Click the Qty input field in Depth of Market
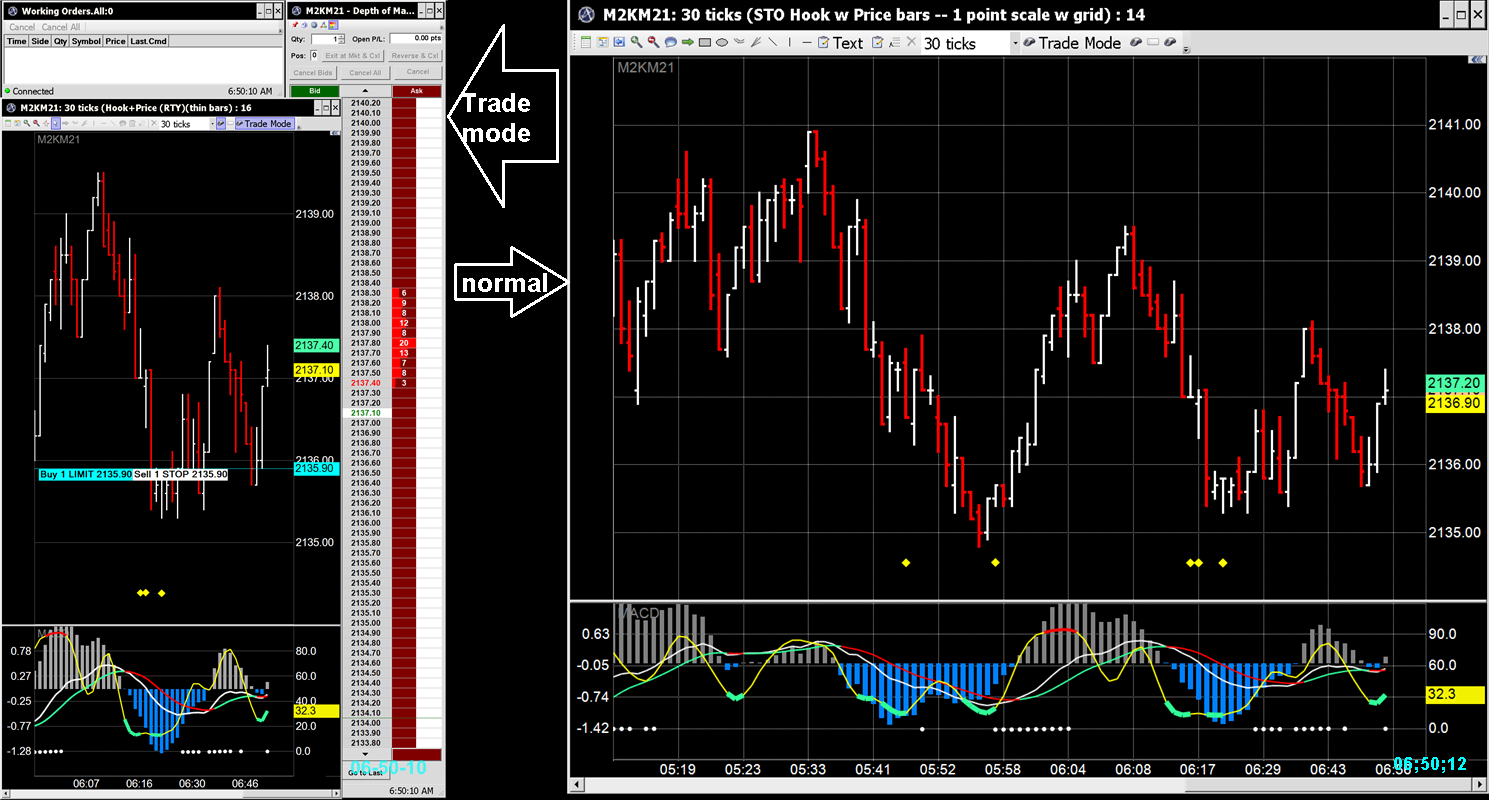Image resolution: width=1489 pixels, height=800 pixels. pos(327,39)
